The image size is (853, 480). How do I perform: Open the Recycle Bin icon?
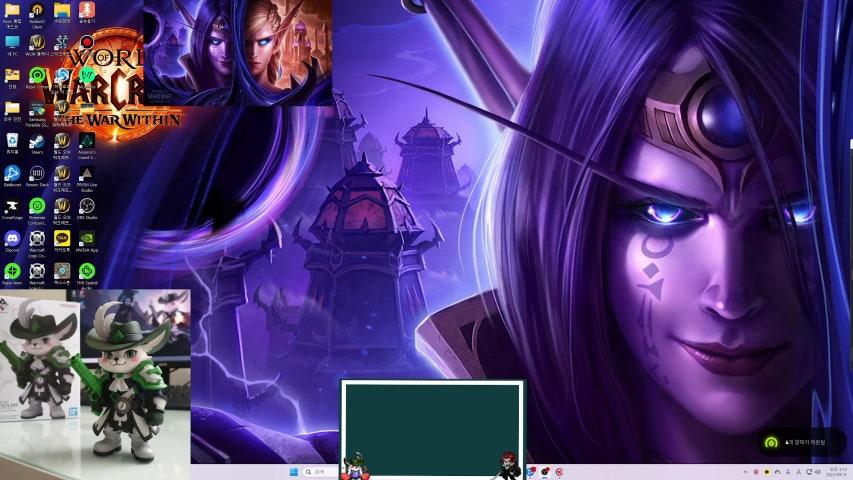tap(12, 144)
